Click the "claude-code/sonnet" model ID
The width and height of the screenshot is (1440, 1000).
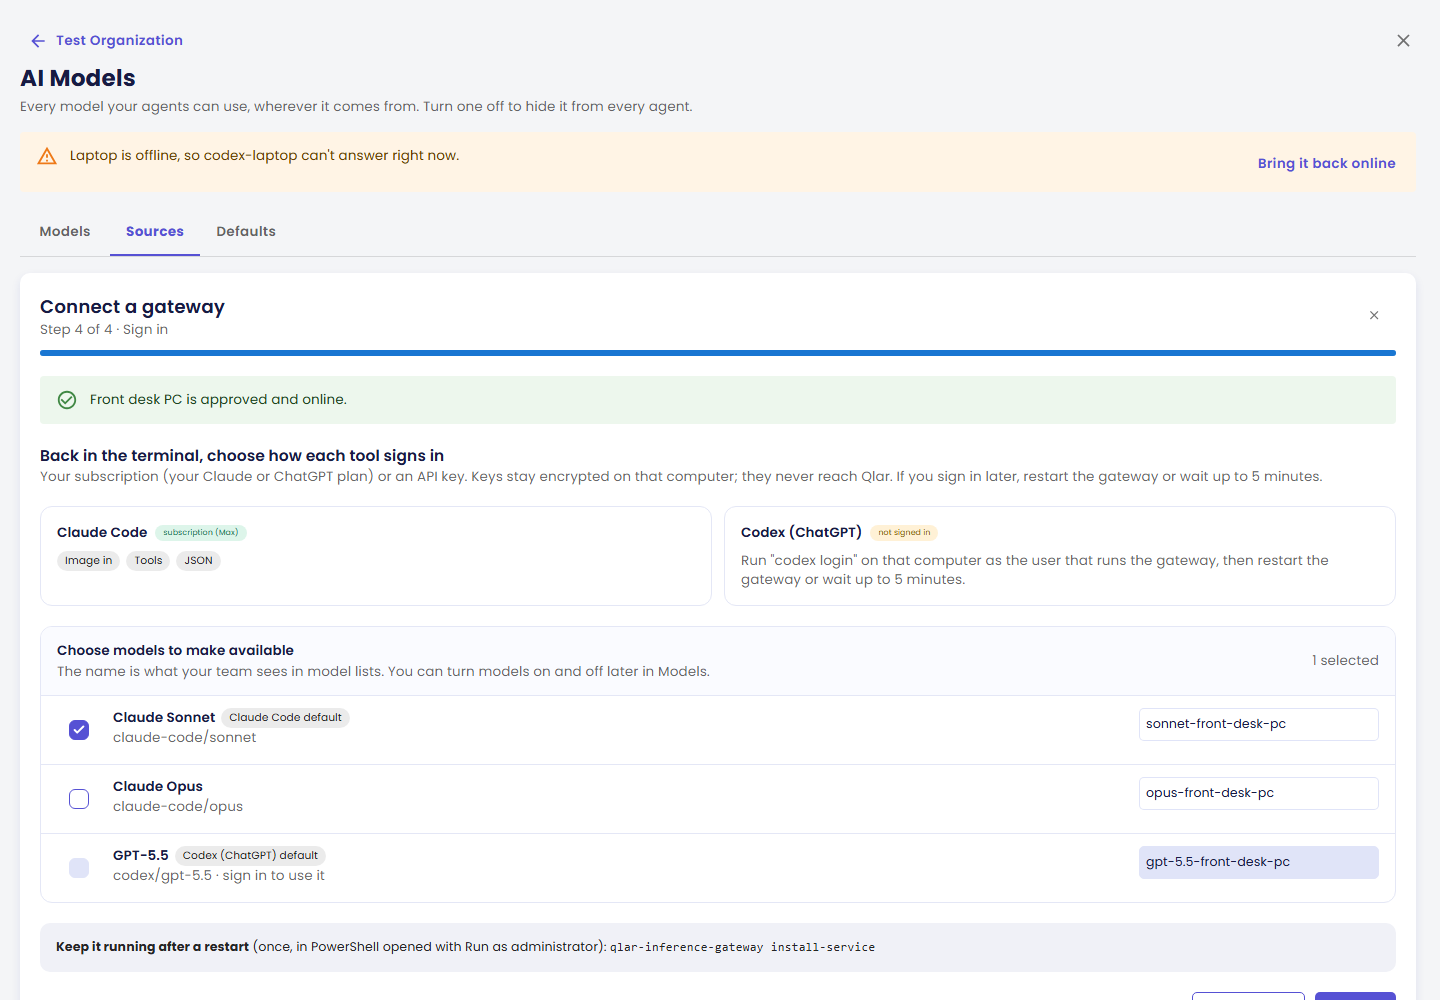point(184,737)
